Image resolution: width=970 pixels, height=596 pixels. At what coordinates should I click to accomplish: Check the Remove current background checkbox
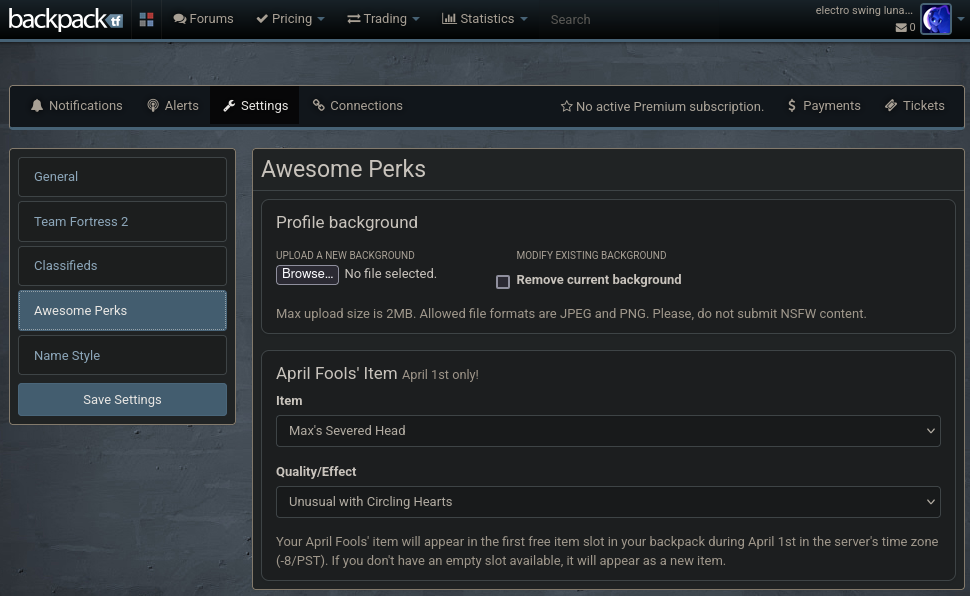point(503,282)
